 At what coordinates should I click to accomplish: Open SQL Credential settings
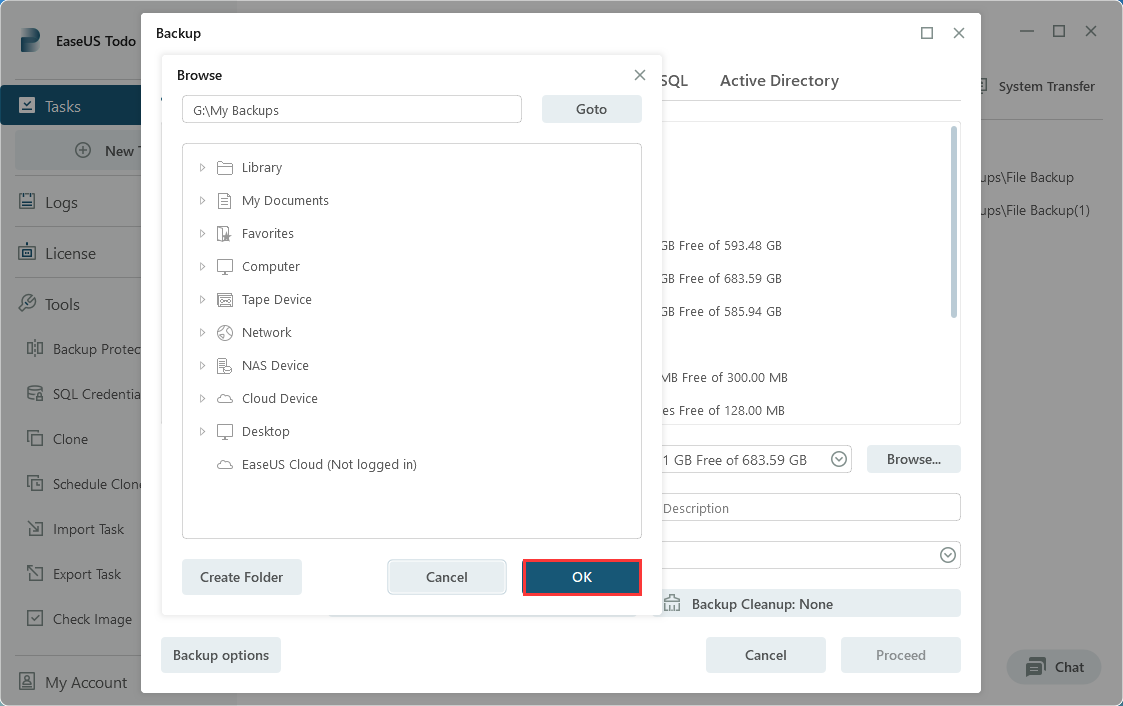[x=85, y=393]
